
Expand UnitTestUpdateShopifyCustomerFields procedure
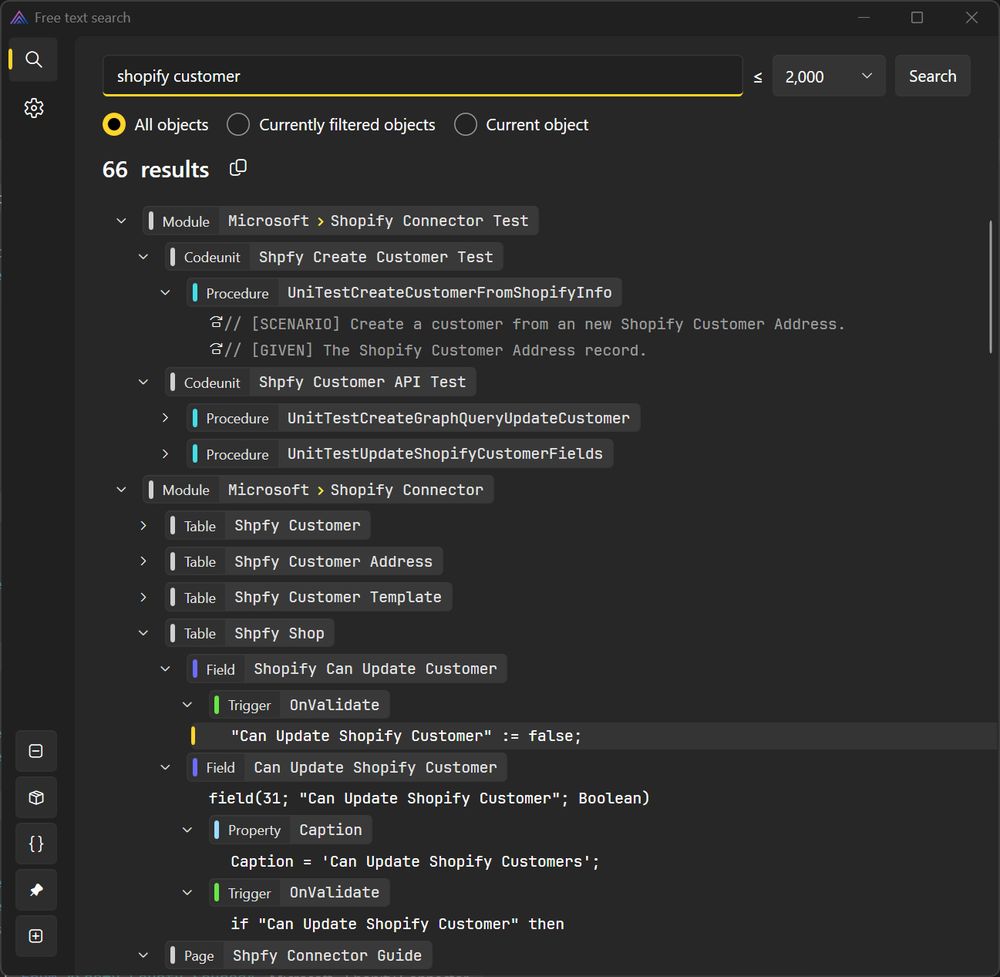tap(165, 453)
